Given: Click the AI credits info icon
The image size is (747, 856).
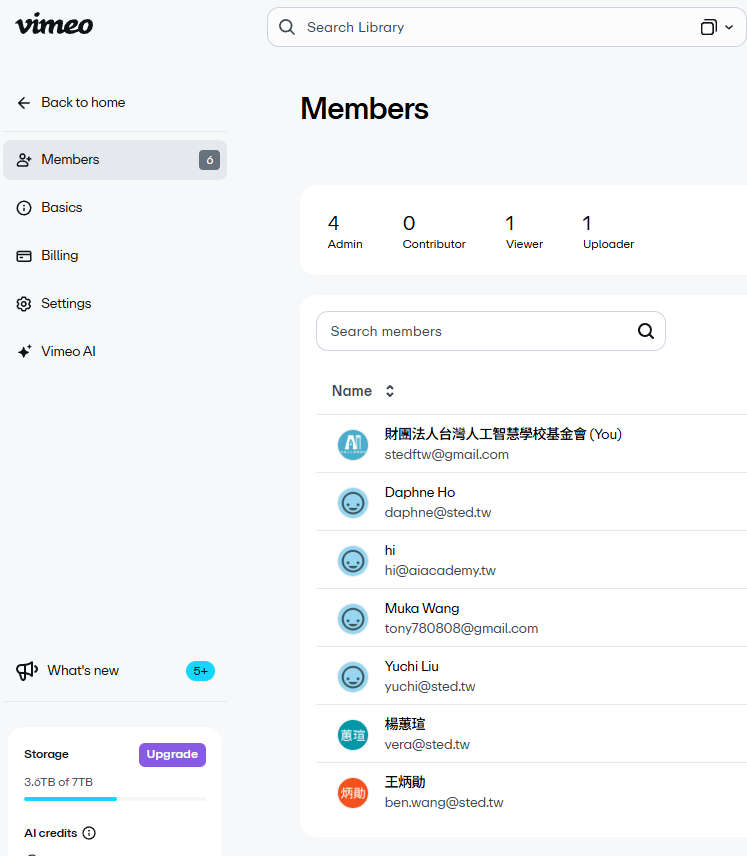Looking at the screenshot, I should pyautogui.click(x=89, y=833).
